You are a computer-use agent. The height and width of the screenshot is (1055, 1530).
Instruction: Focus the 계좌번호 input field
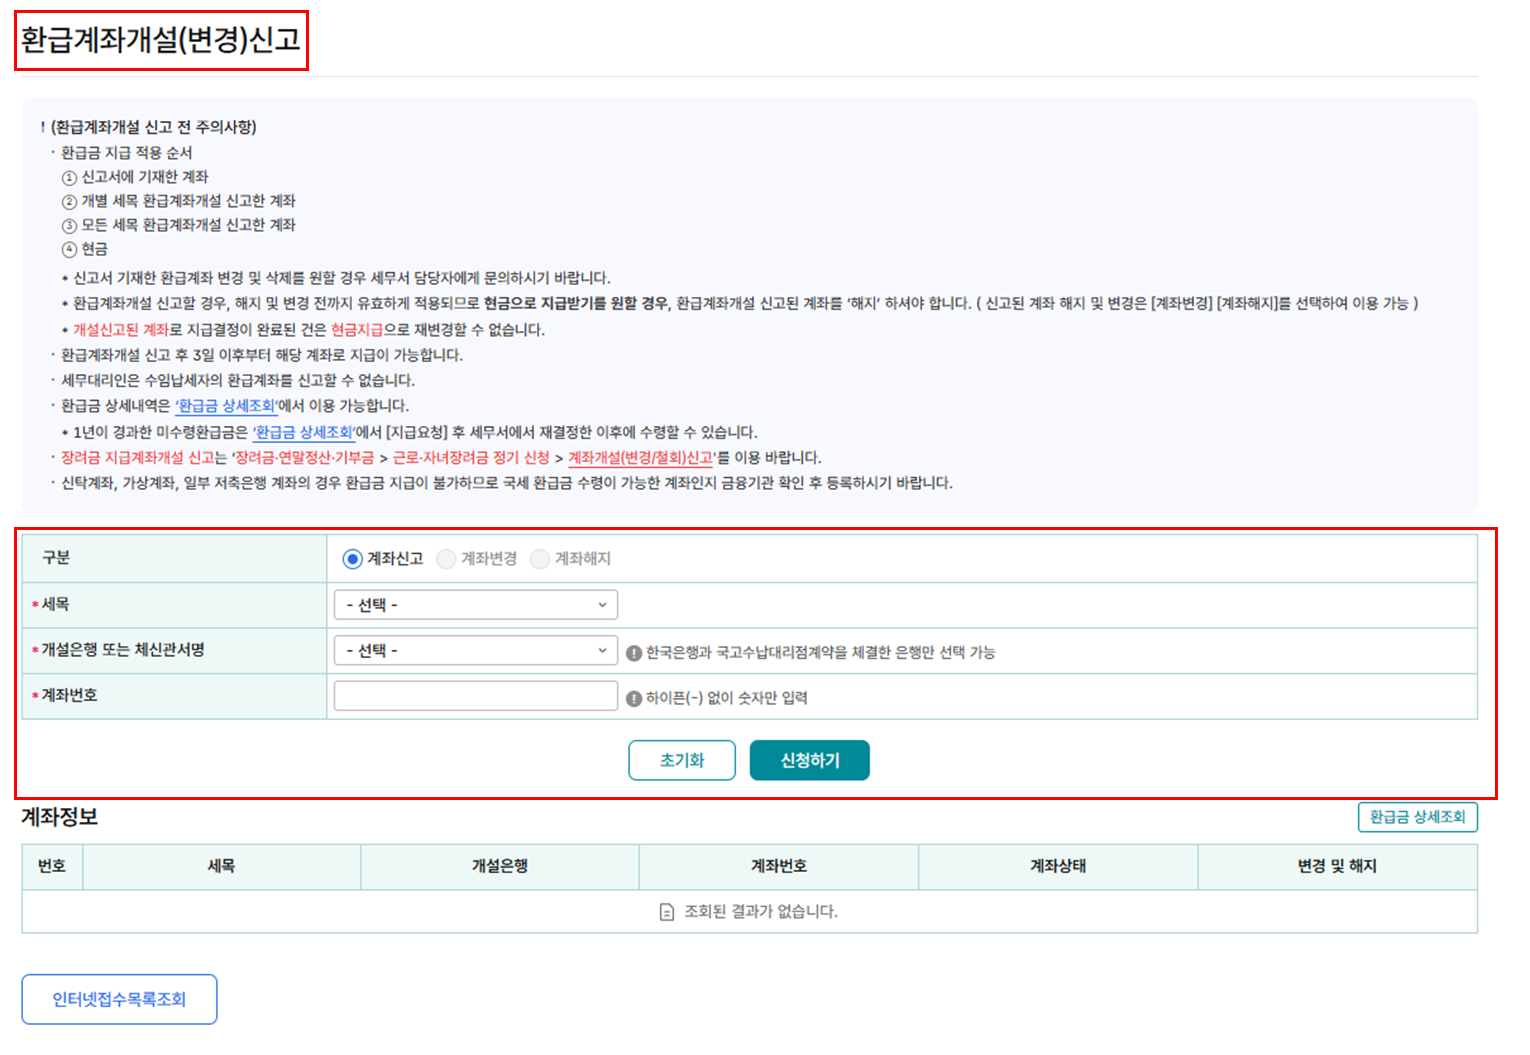(476, 696)
